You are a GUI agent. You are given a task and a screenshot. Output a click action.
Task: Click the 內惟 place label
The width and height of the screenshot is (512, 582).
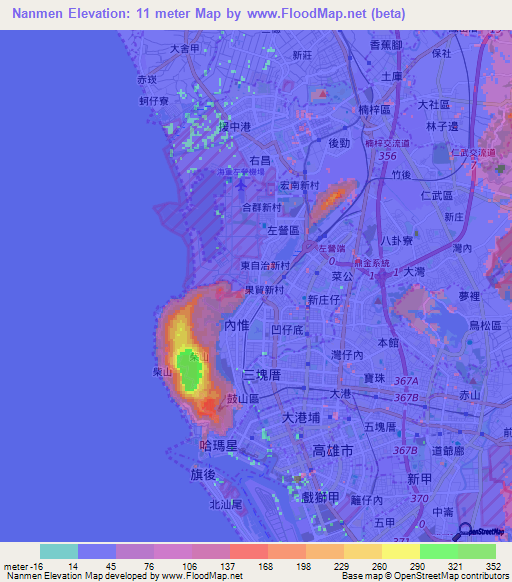pyautogui.click(x=237, y=326)
